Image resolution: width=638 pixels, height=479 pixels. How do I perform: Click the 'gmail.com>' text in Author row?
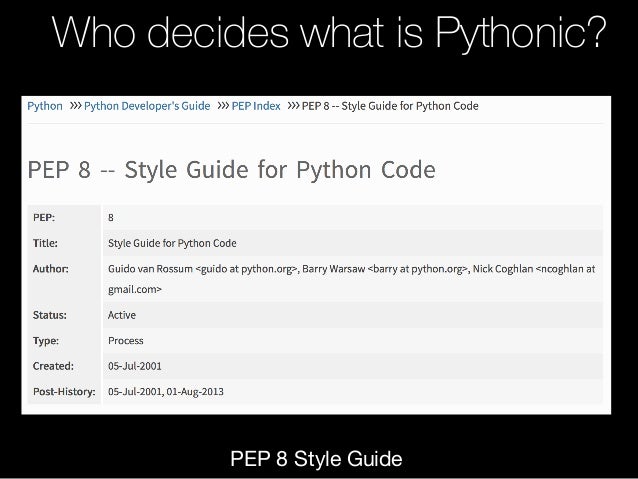point(135,289)
